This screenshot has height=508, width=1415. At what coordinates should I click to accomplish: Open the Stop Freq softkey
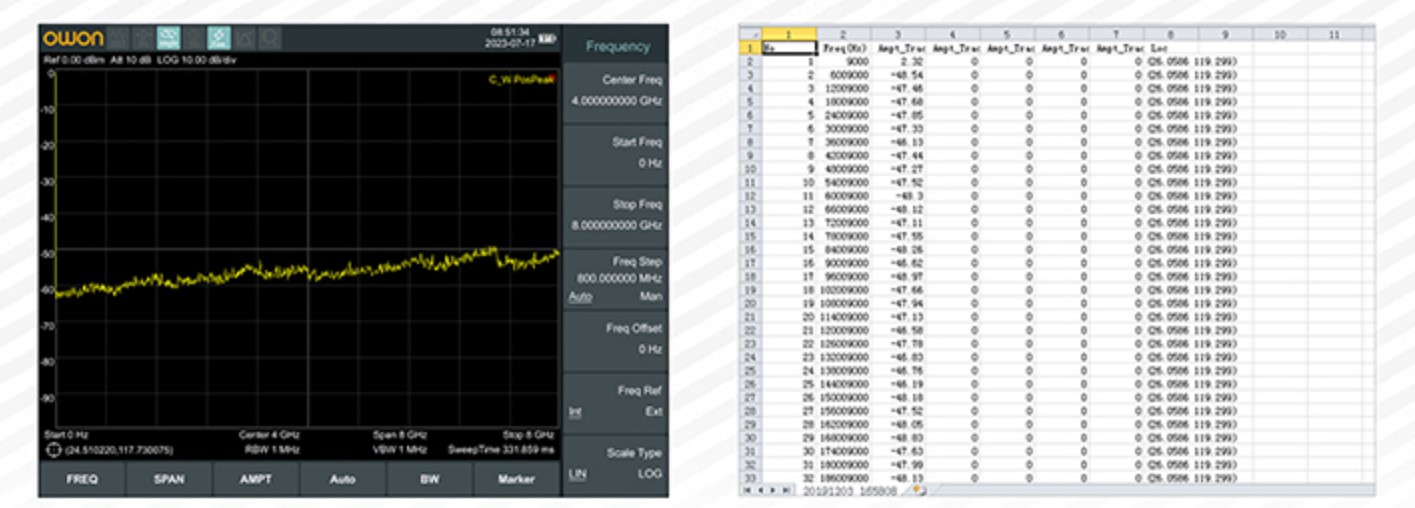point(617,215)
